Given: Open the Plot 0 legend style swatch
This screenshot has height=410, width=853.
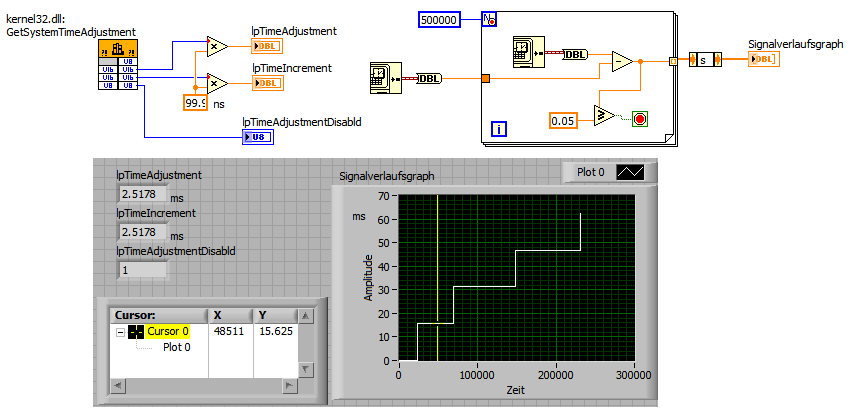Looking at the screenshot, I should pos(630,172).
